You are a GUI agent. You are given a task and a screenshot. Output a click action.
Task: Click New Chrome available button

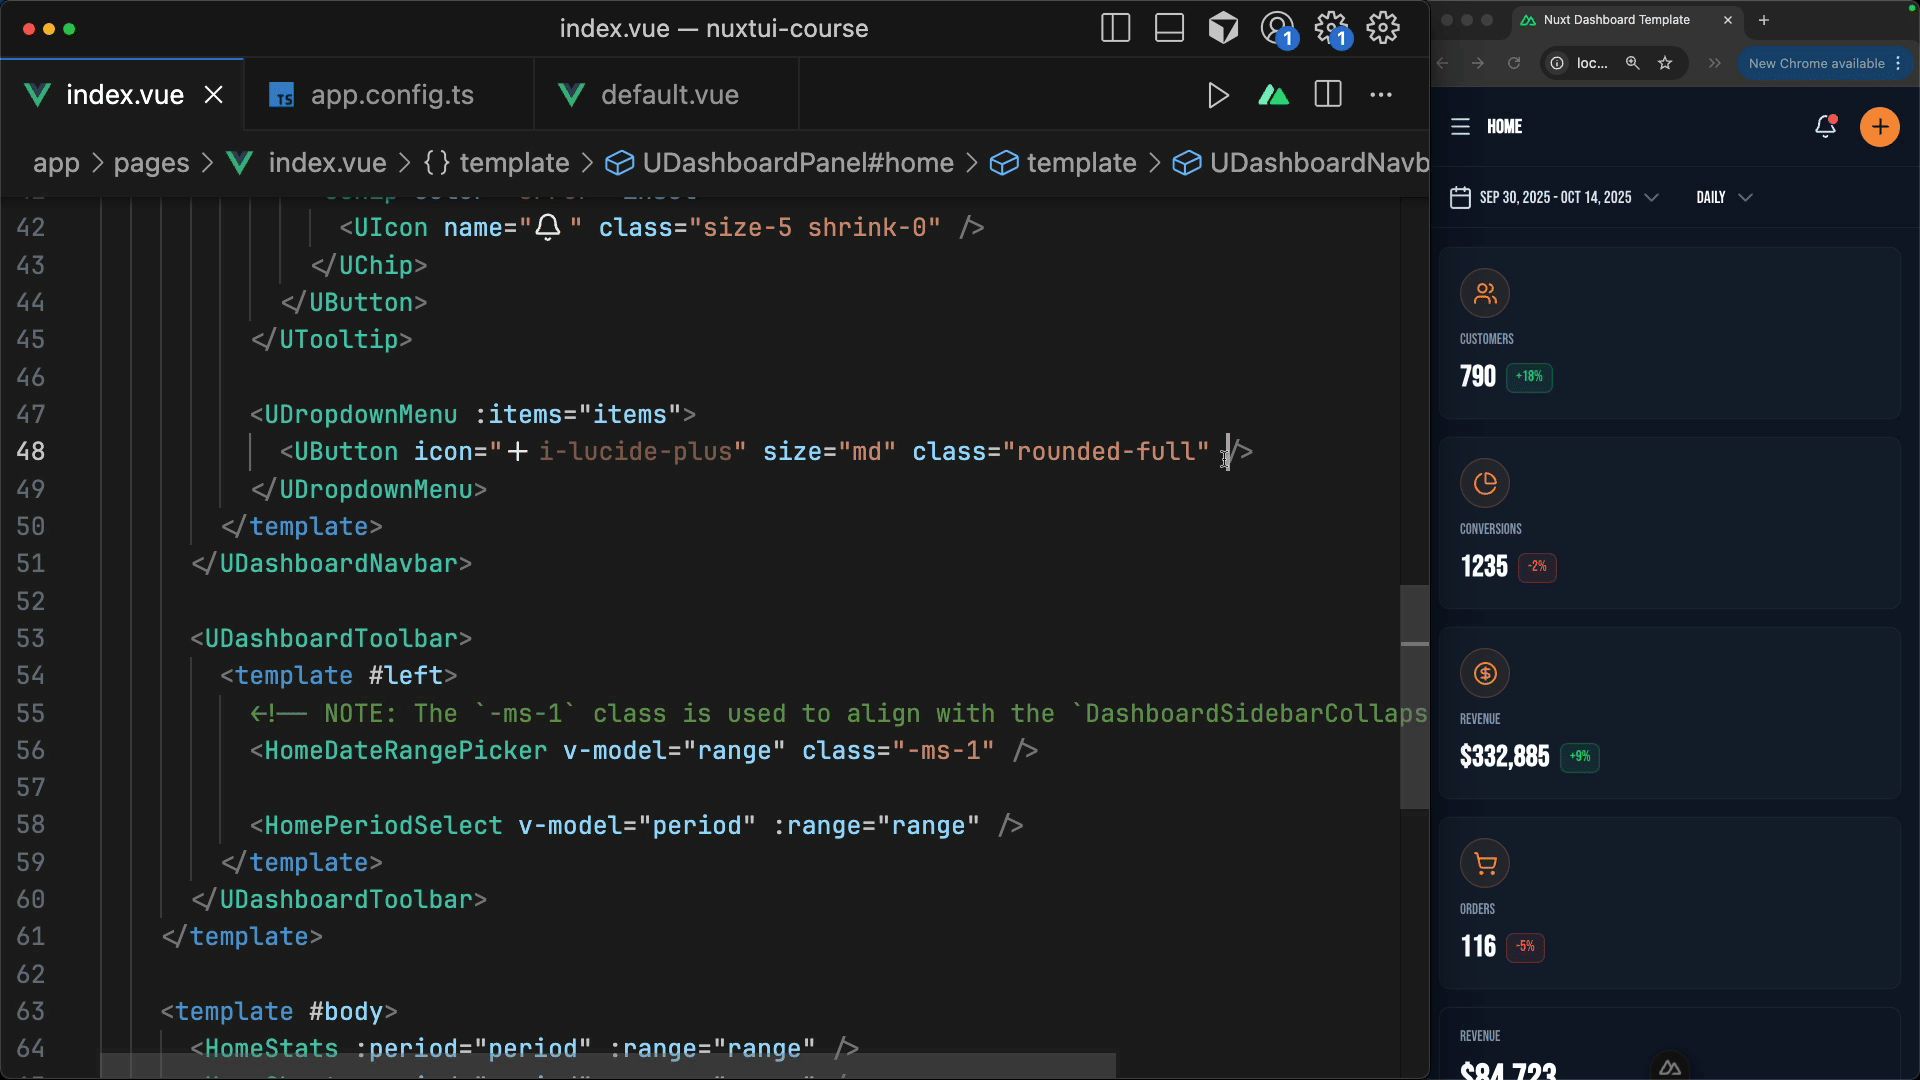click(x=1816, y=63)
